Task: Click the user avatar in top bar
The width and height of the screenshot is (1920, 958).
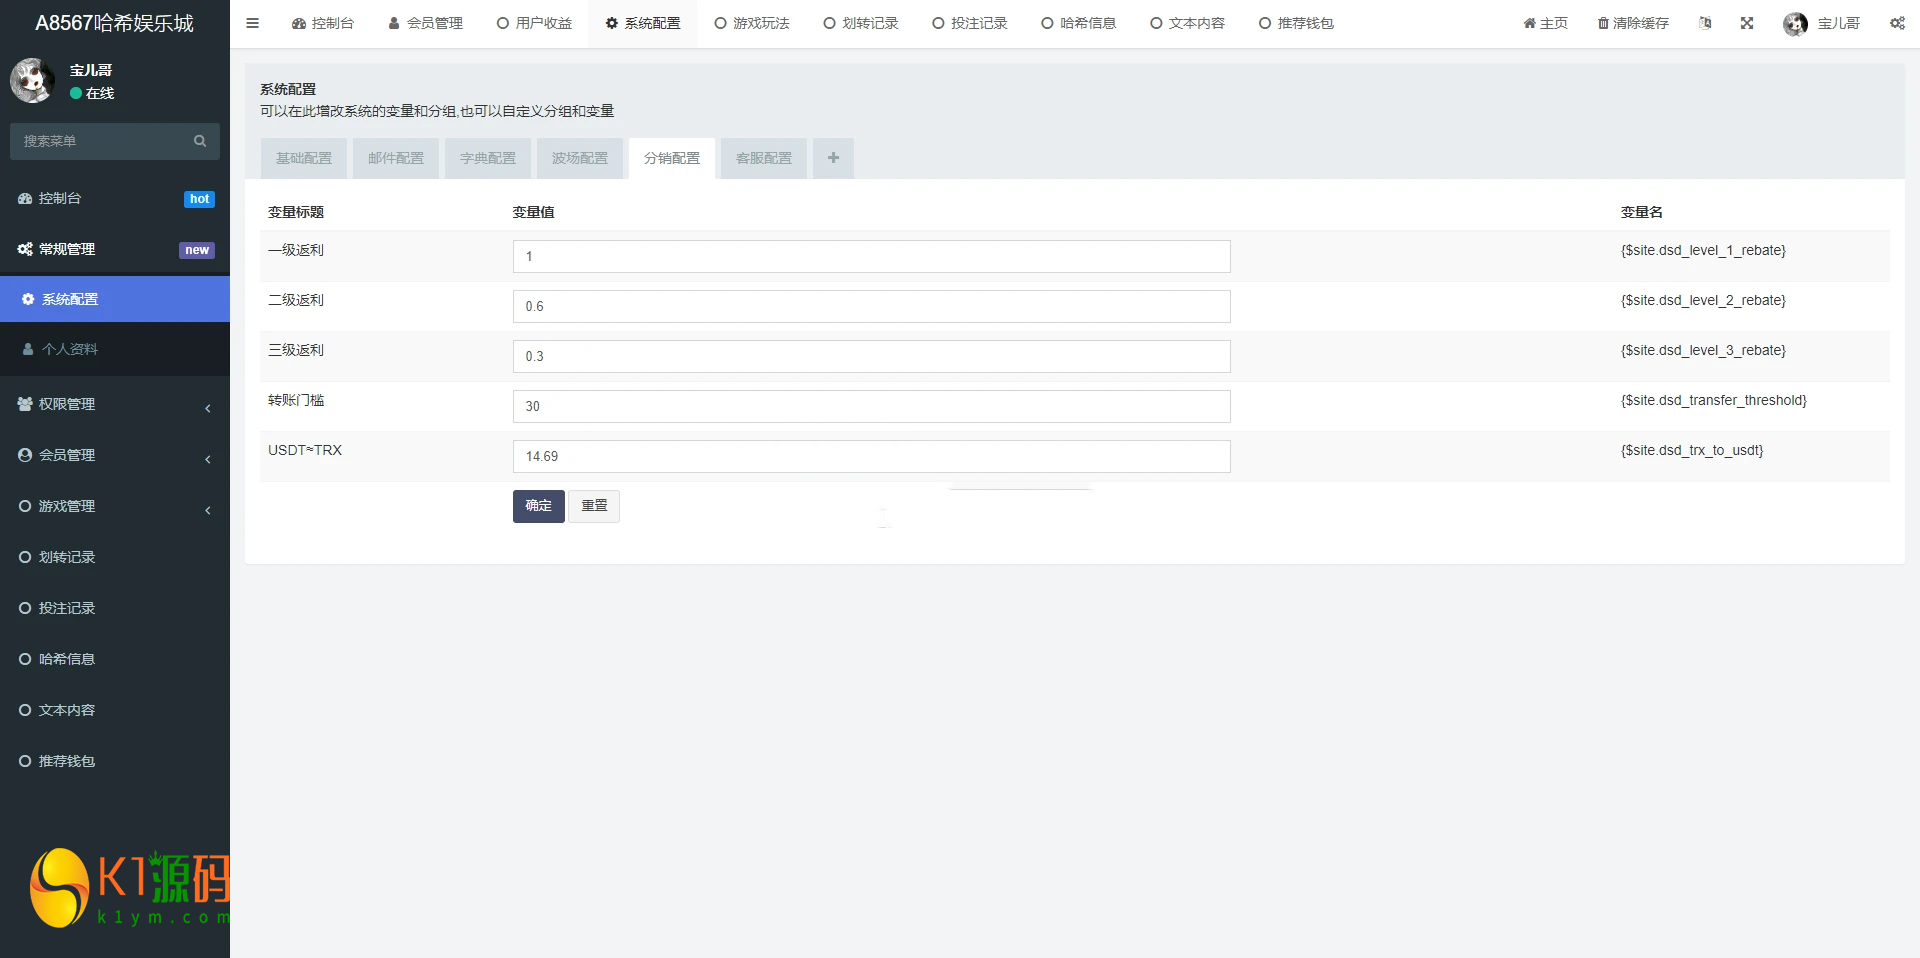Action: click(1795, 23)
